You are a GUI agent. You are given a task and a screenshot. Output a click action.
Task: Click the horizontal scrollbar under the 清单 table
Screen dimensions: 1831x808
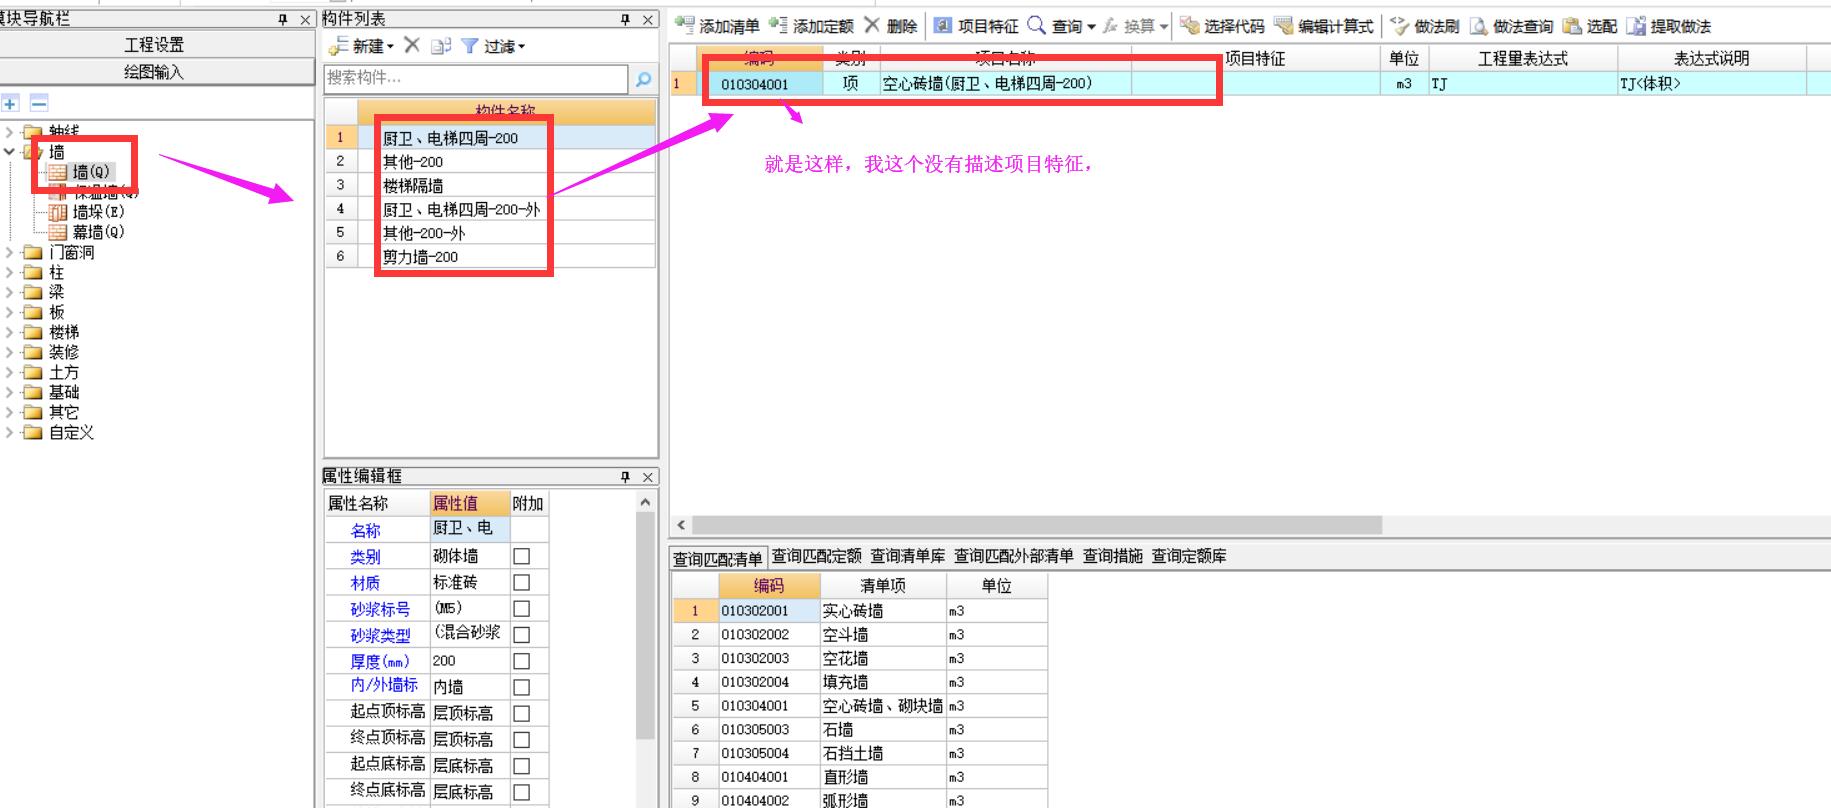pyautogui.click(x=1037, y=525)
